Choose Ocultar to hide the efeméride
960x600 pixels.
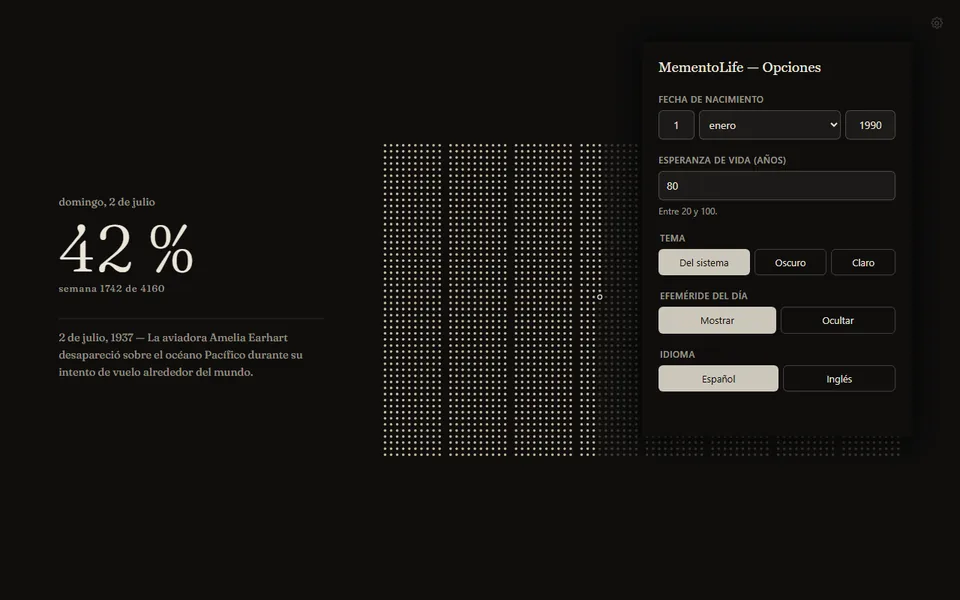click(838, 320)
